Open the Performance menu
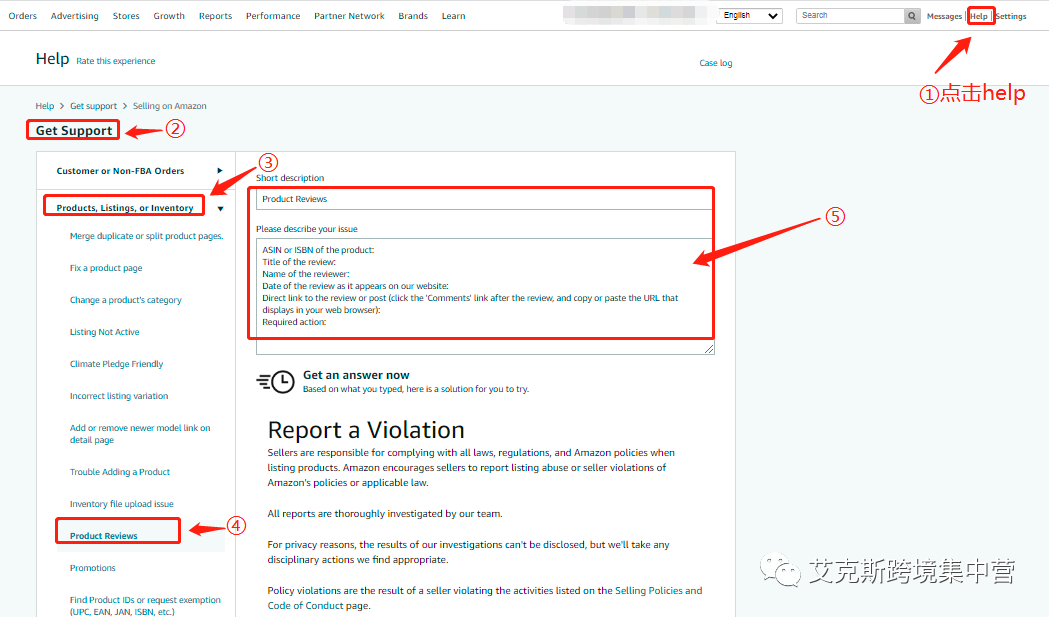Image resolution: width=1049 pixels, height=617 pixels. [273, 15]
